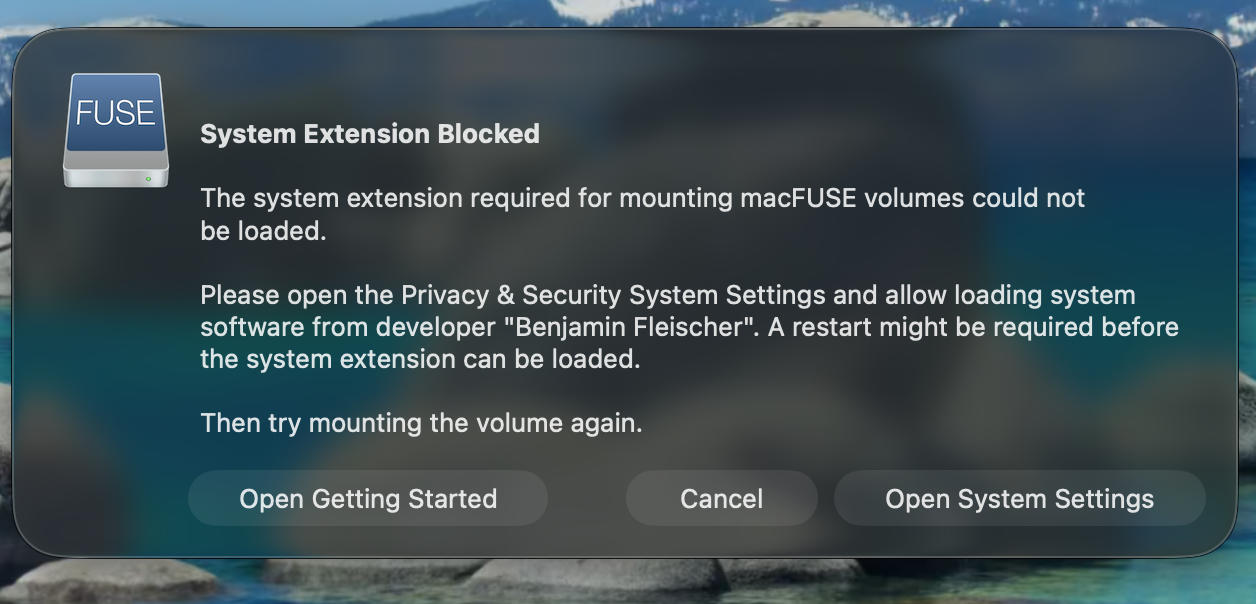The image size is (1256, 604).
Task: Open System Settings from the dialog
Action: pos(1019,499)
